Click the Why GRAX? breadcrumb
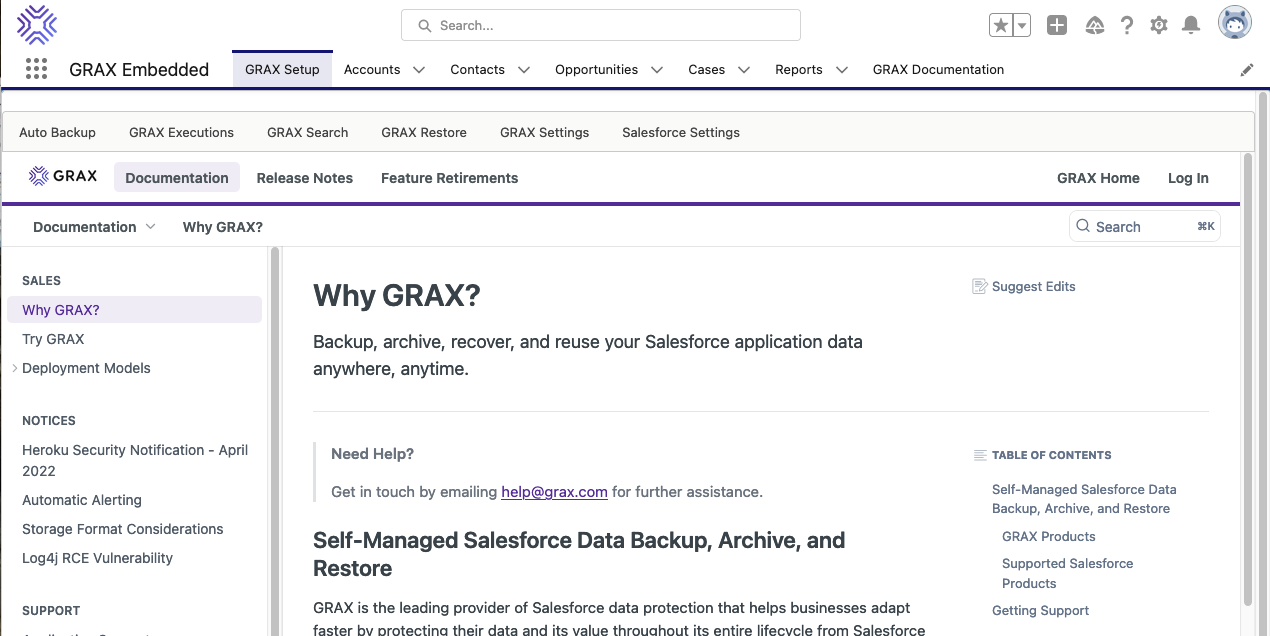 click(222, 227)
